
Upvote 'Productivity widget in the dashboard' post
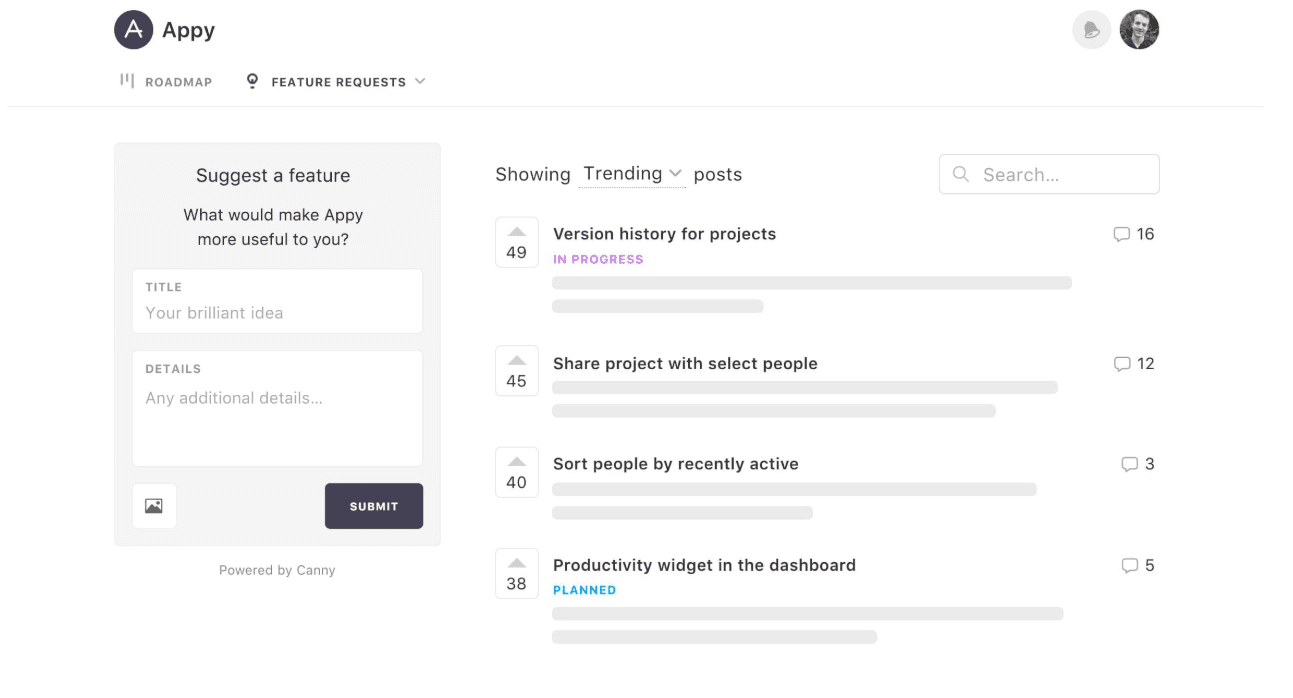click(517, 573)
